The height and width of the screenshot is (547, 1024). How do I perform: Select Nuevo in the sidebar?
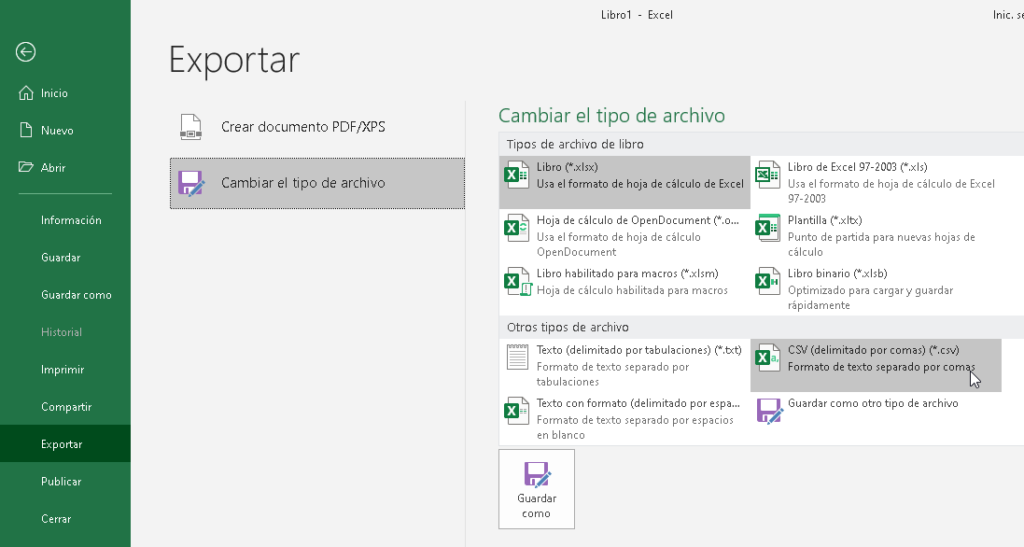click(65, 130)
